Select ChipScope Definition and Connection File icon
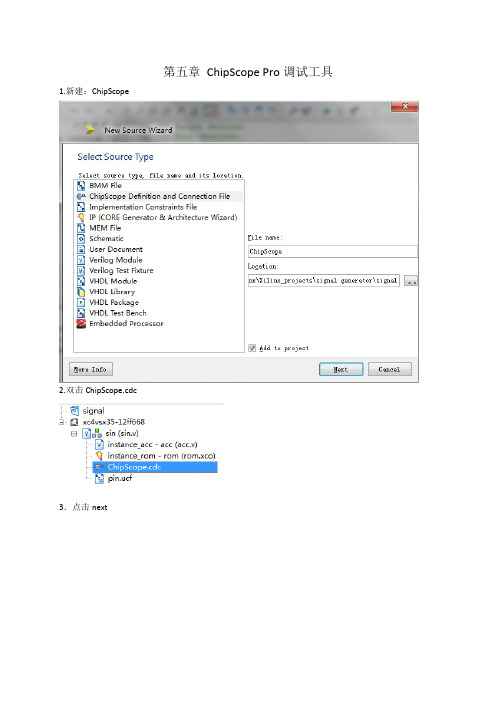The width and height of the screenshot is (496, 702). tap(81, 196)
